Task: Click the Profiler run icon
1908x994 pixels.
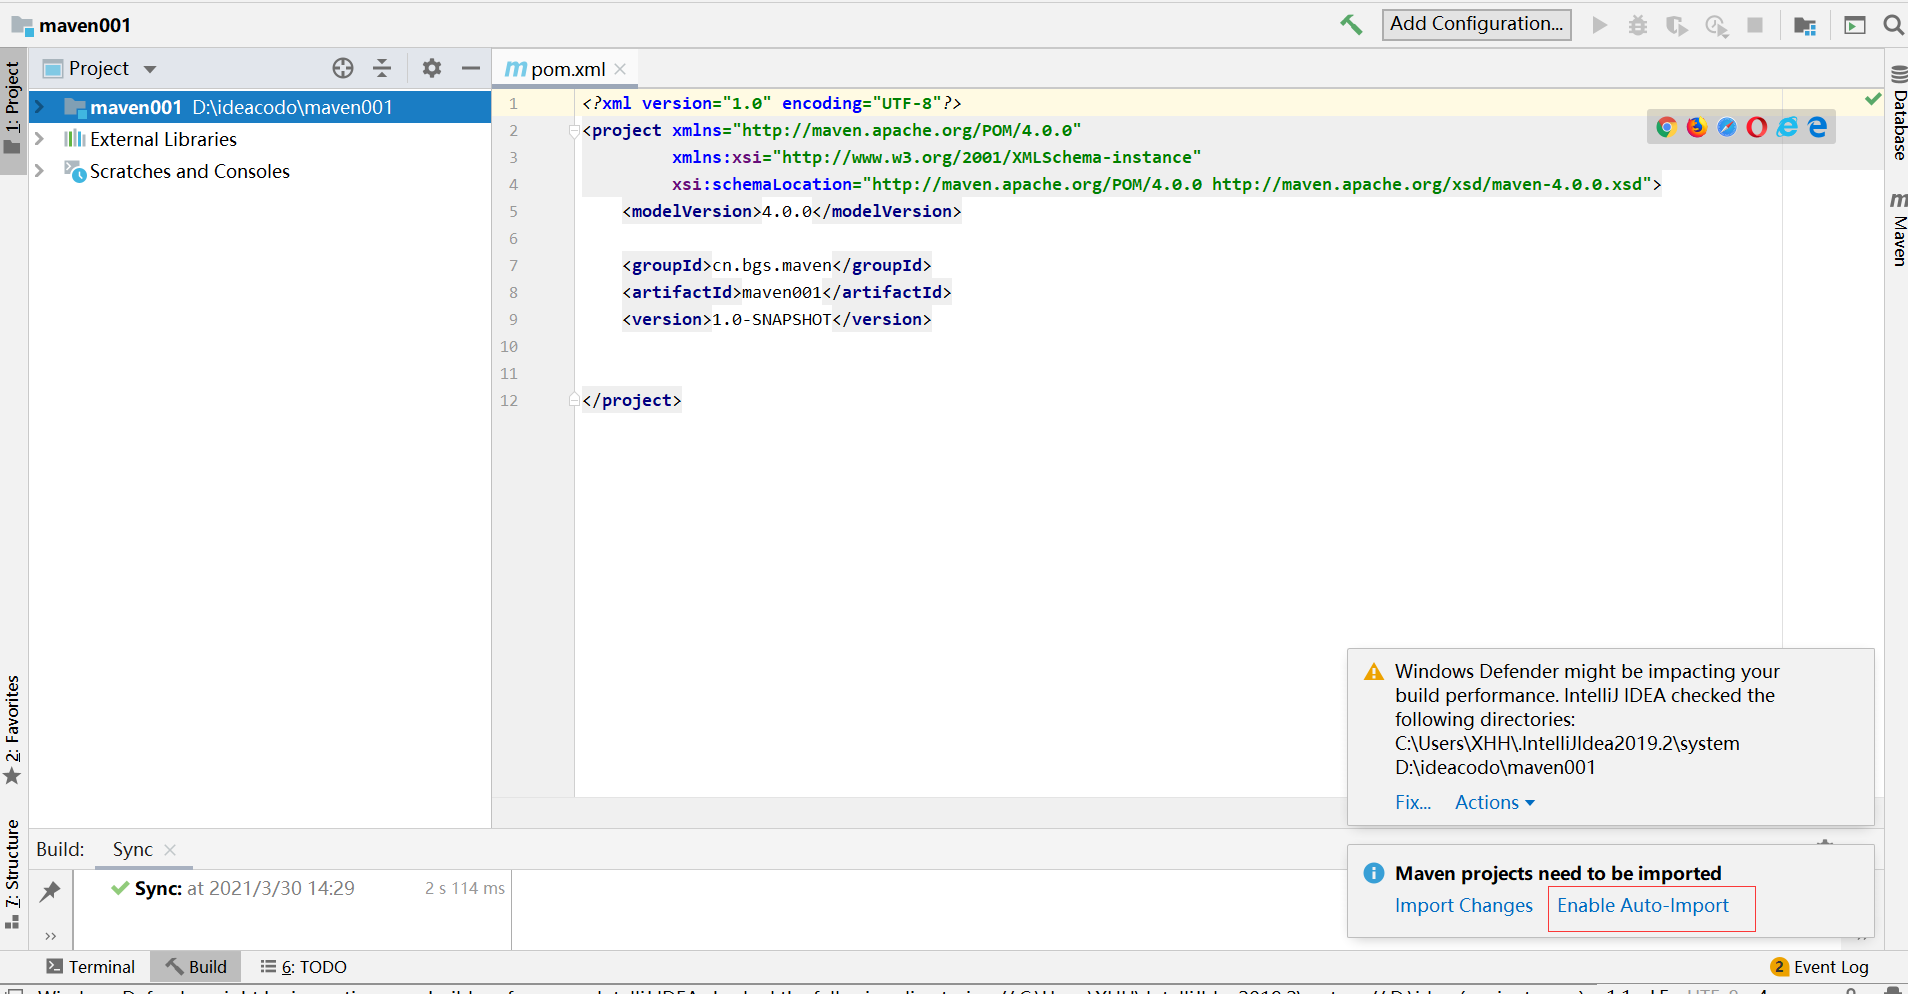Action: tap(1716, 25)
